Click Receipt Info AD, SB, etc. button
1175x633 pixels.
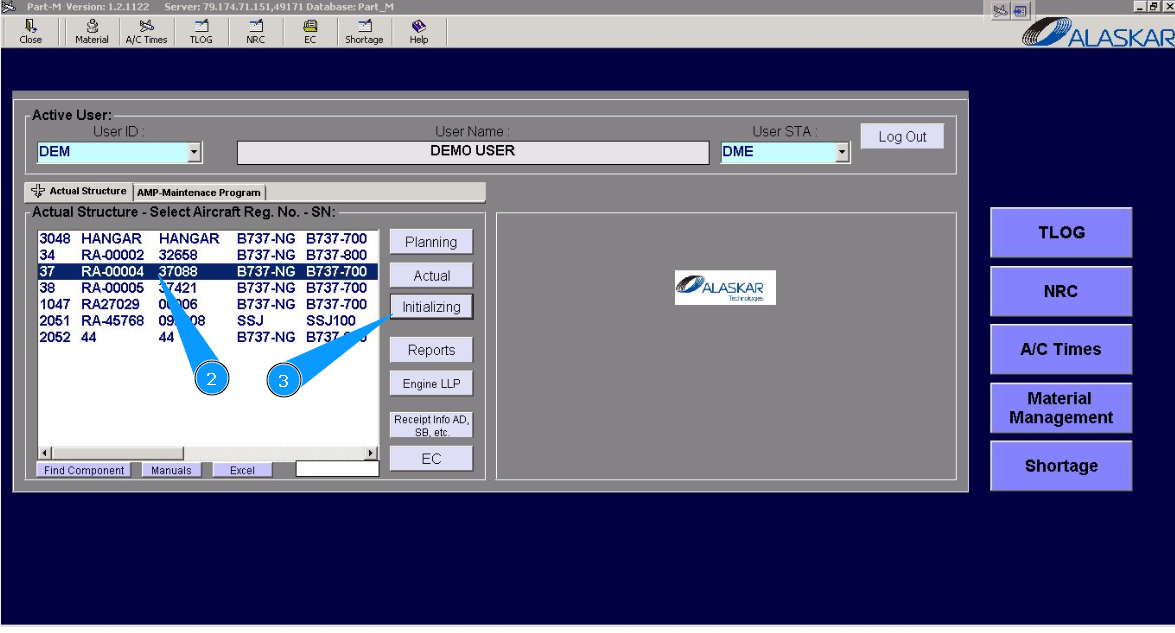[x=431, y=425]
